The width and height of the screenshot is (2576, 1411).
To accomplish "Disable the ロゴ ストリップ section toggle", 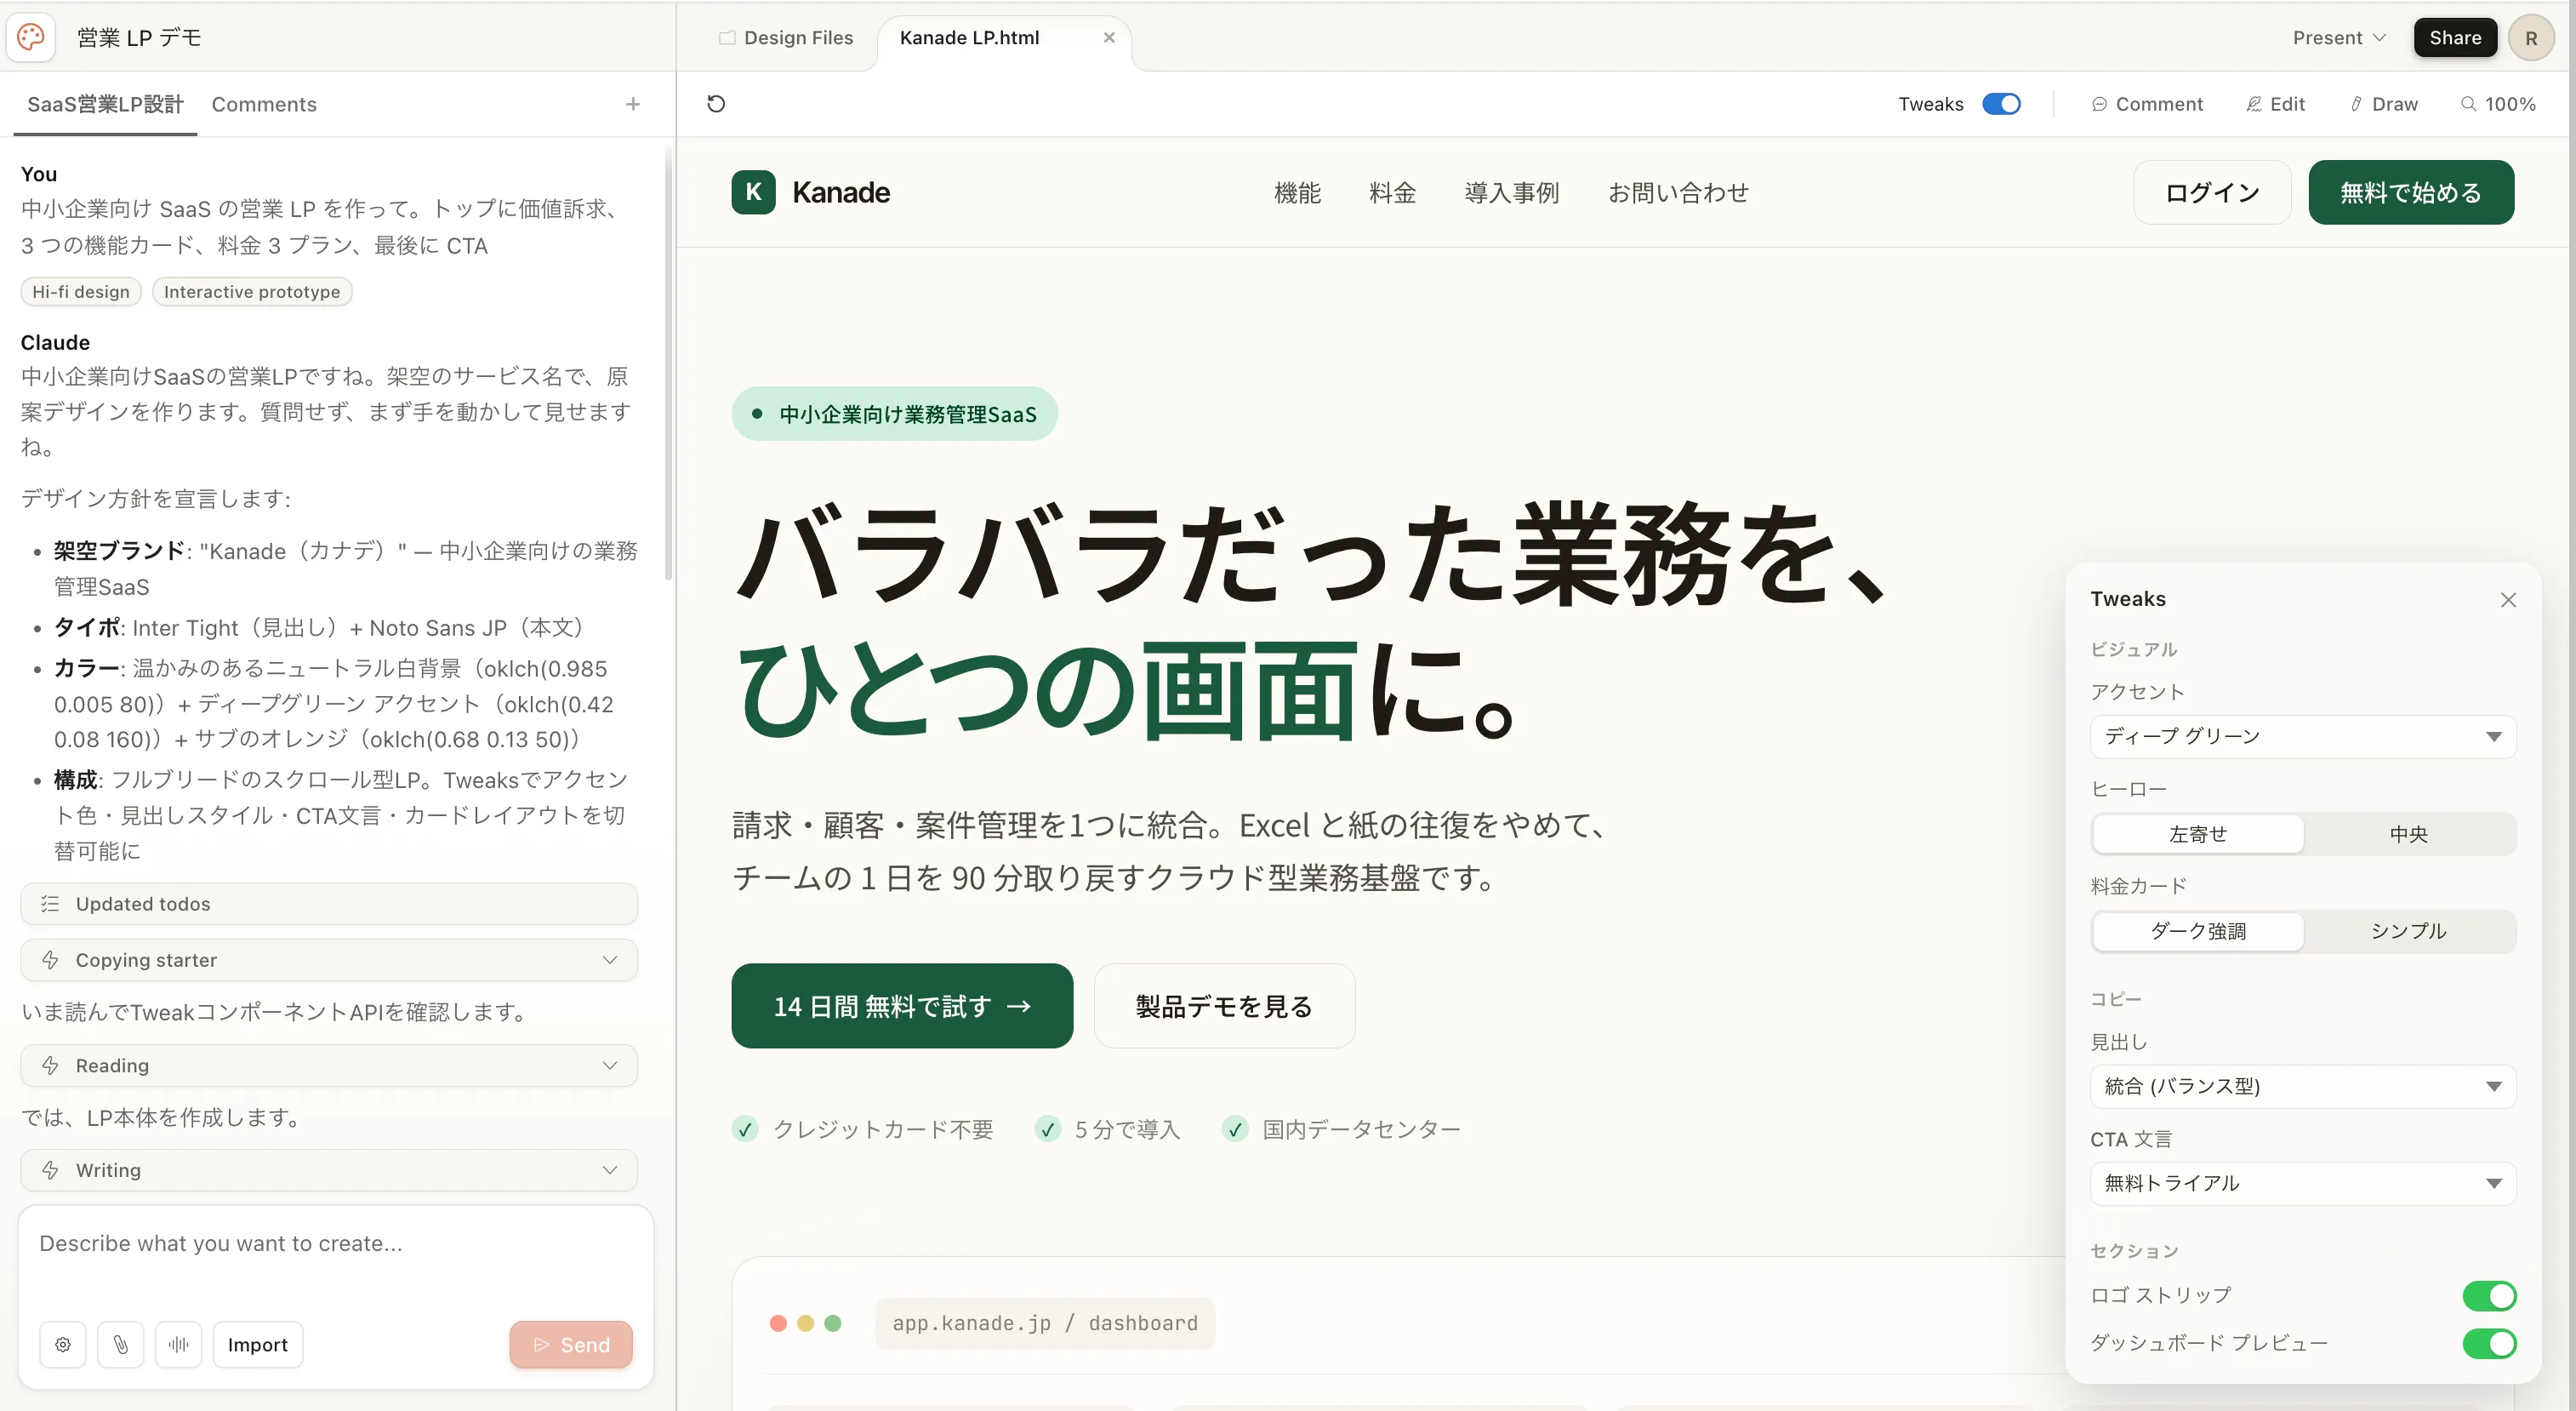I will coord(2490,1296).
